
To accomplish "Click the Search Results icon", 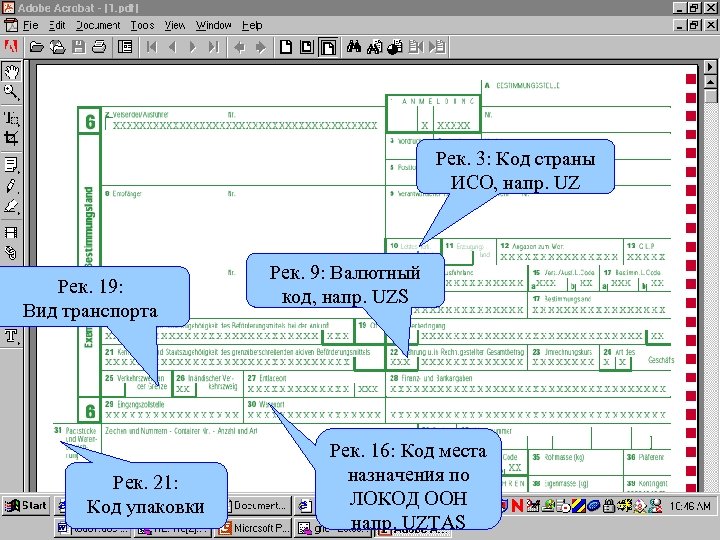I will 395,47.
